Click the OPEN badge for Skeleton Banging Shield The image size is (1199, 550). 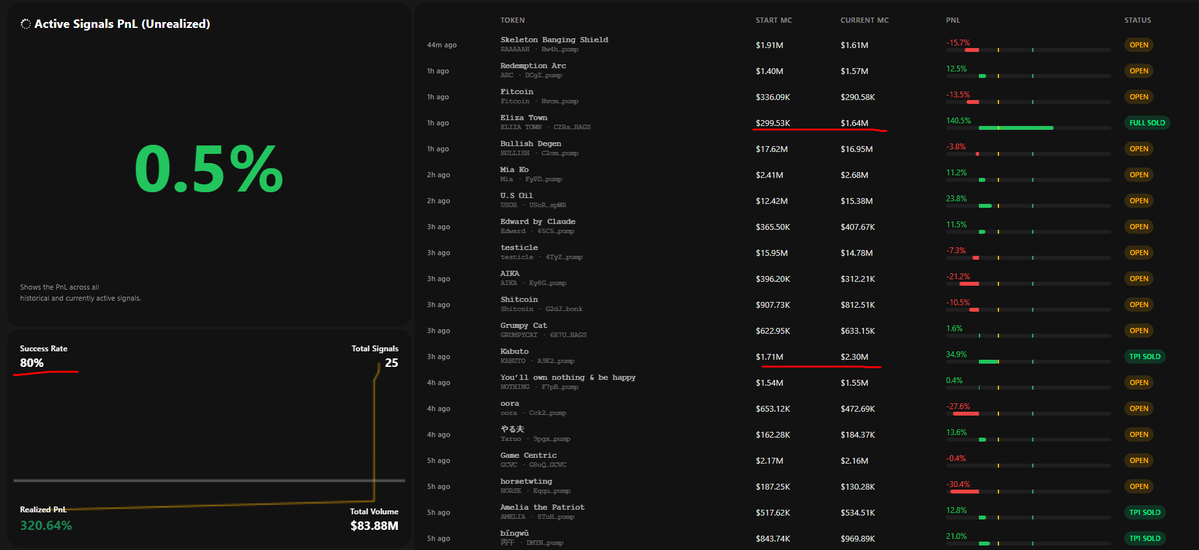pyautogui.click(x=1139, y=45)
